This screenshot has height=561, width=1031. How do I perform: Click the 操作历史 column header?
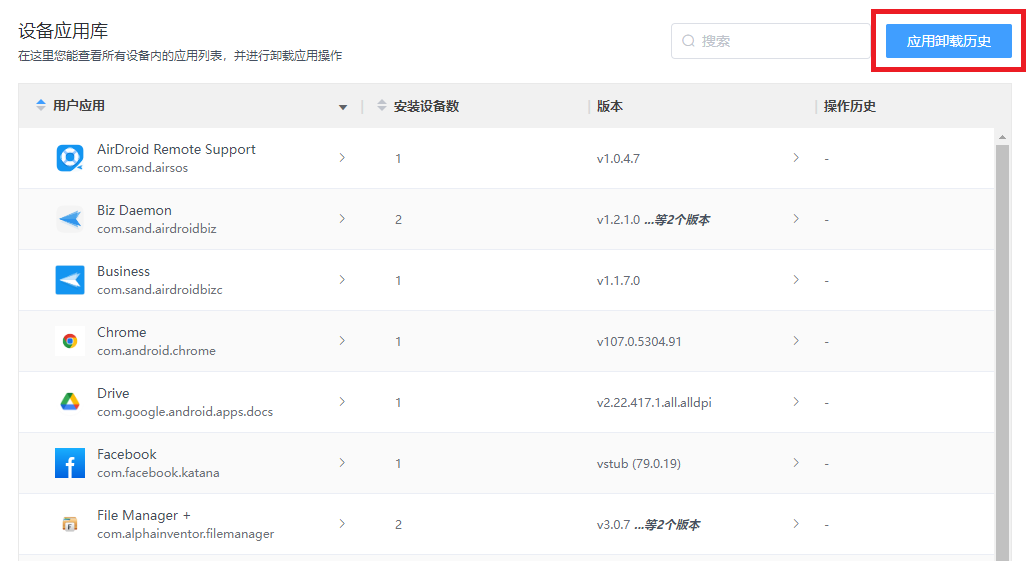(850, 106)
